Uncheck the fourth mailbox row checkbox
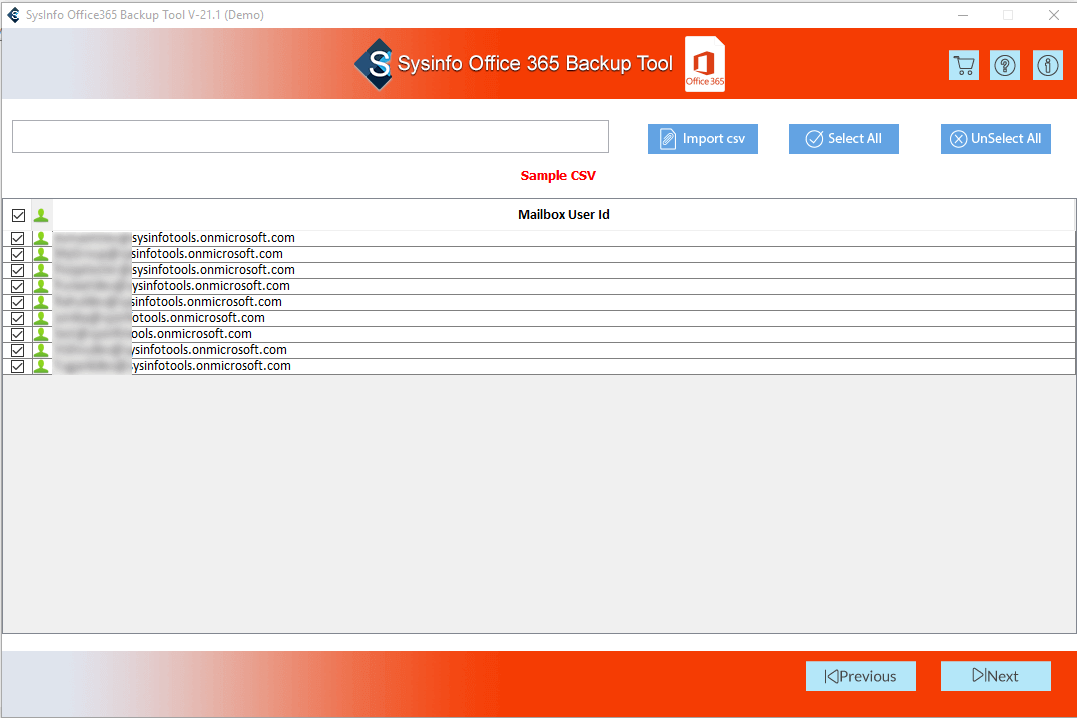The height and width of the screenshot is (718, 1077). [x=18, y=286]
